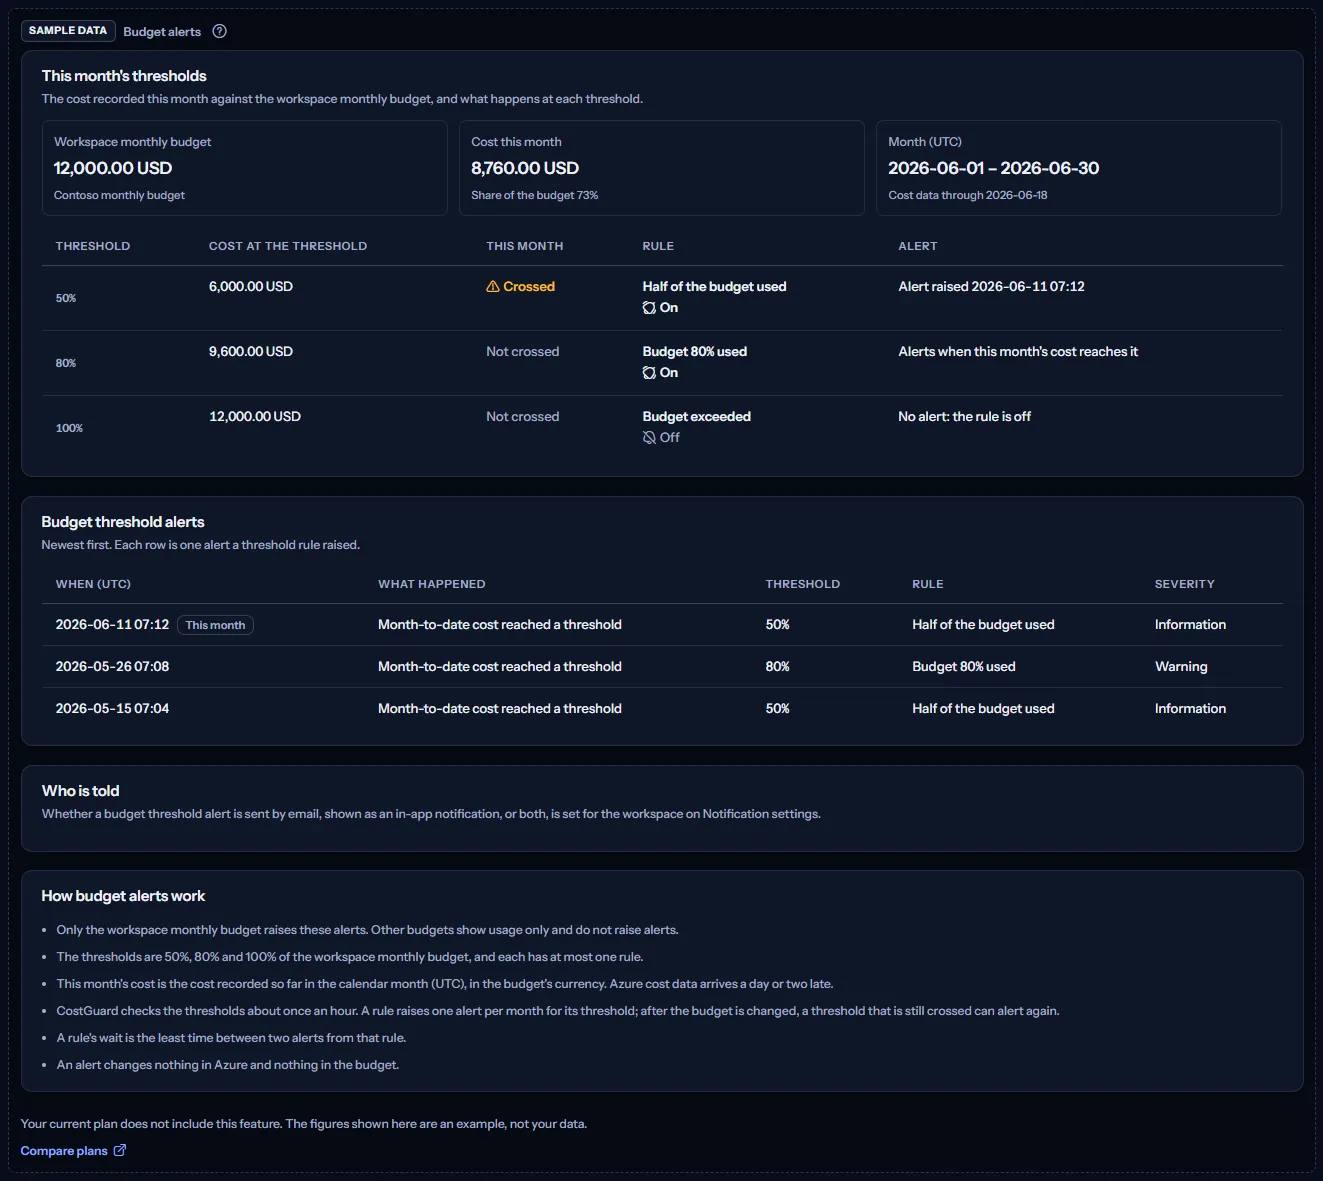Click the Share of the budget 73% text
Screen dimensions: 1323x1181
click(535, 195)
